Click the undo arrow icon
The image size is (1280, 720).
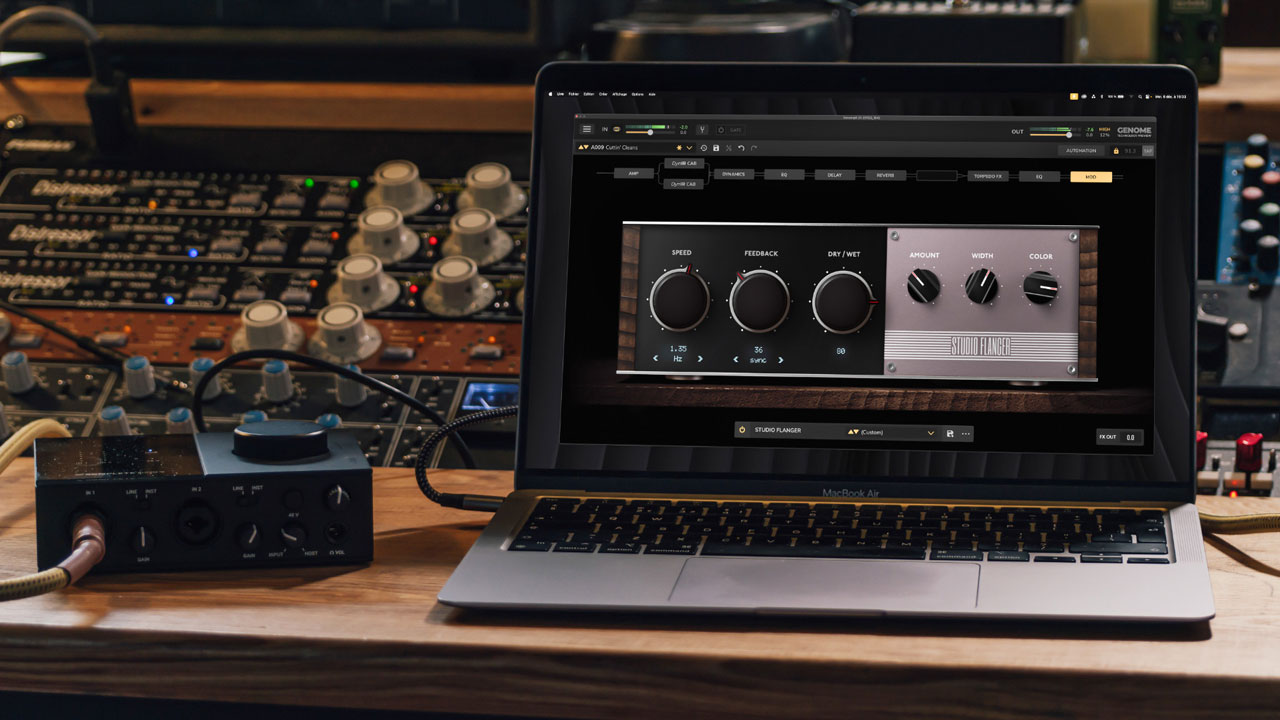coord(741,148)
